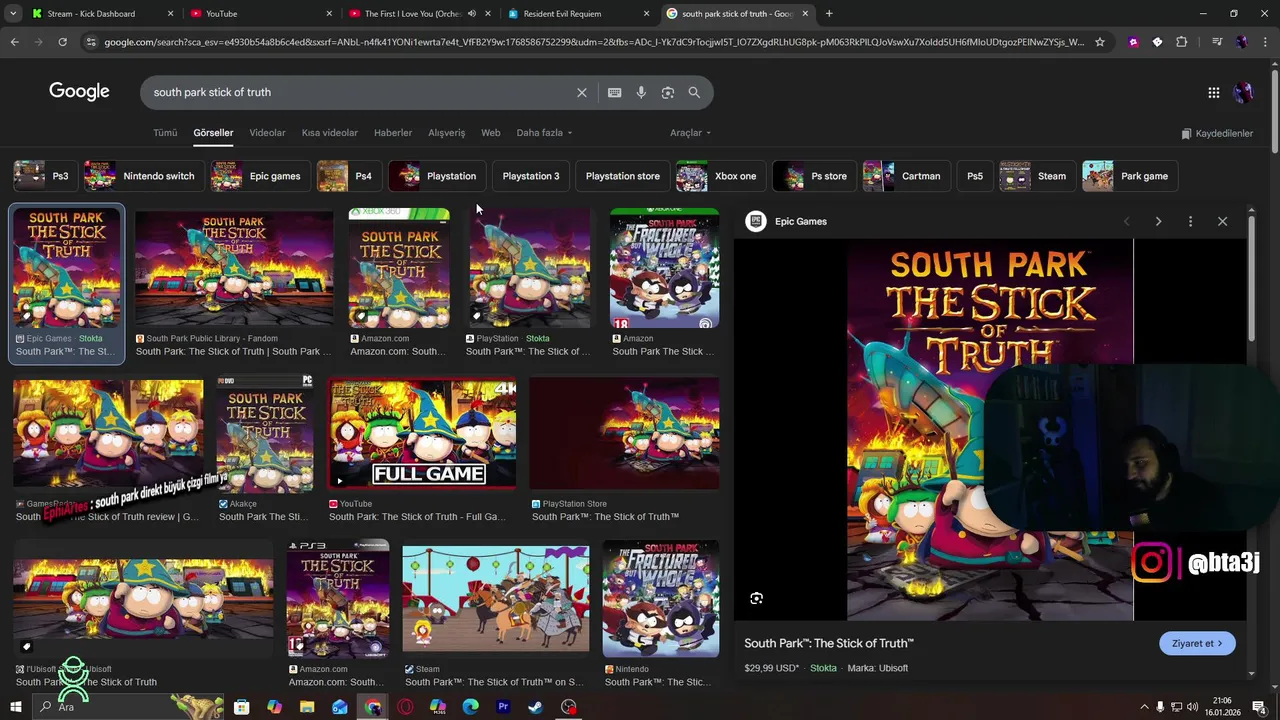The width and height of the screenshot is (1280, 720).
Task: Start voice search with the microphone icon
Action: [x=641, y=92]
